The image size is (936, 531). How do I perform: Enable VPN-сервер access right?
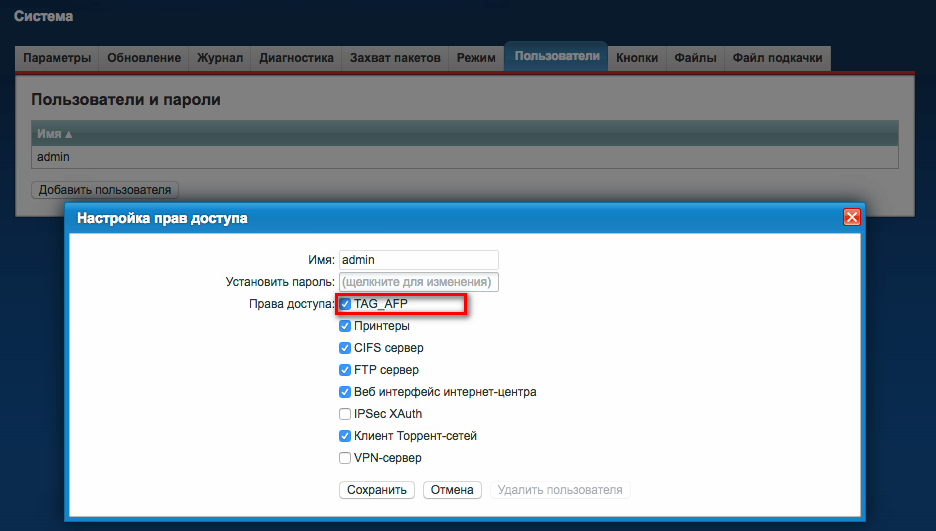[x=345, y=458]
